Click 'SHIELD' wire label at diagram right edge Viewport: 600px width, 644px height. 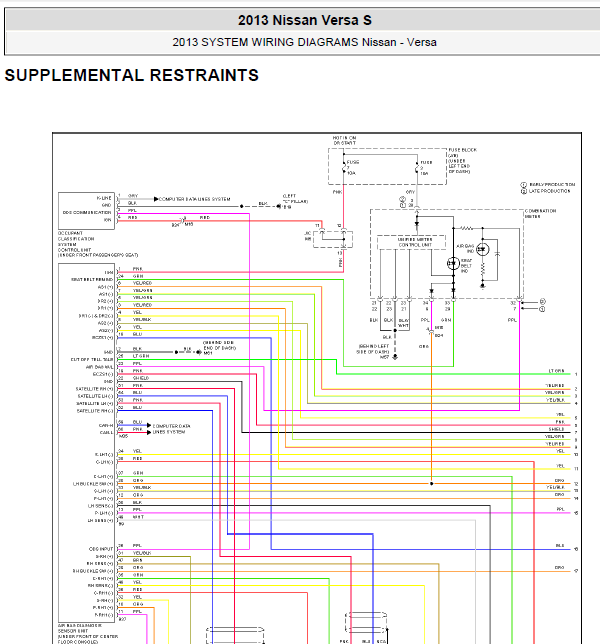pyautogui.click(x=556, y=429)
